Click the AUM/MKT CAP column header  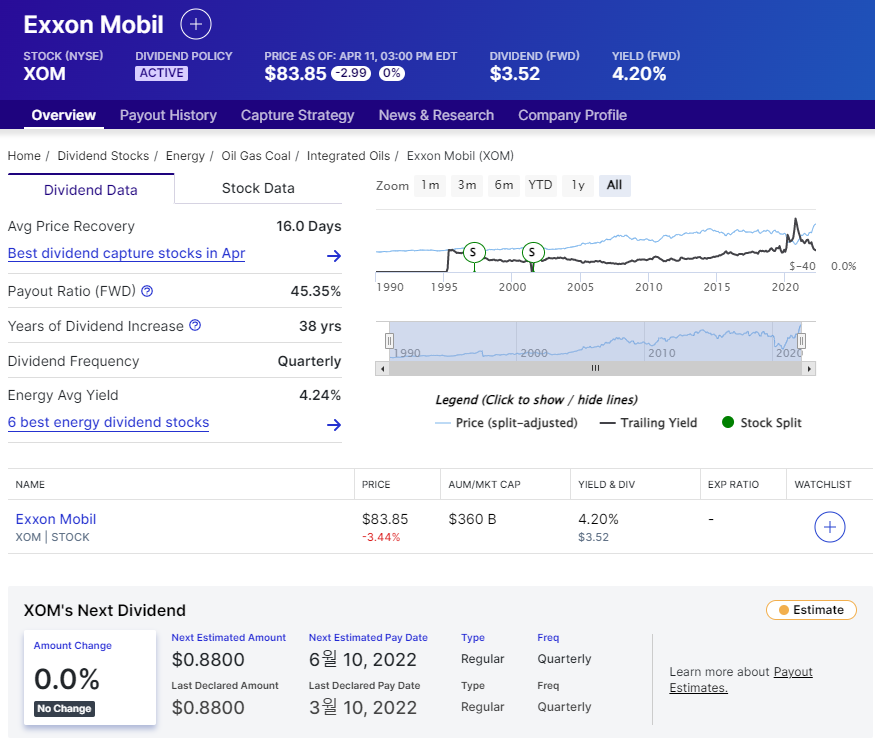(484, 484)
